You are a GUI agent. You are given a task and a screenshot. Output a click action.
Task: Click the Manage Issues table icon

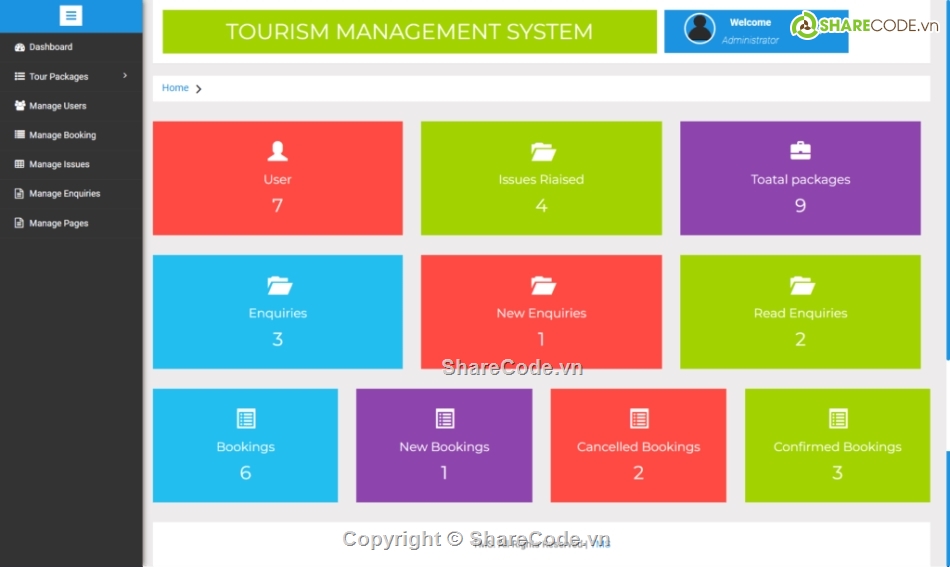tap(19, 164)
